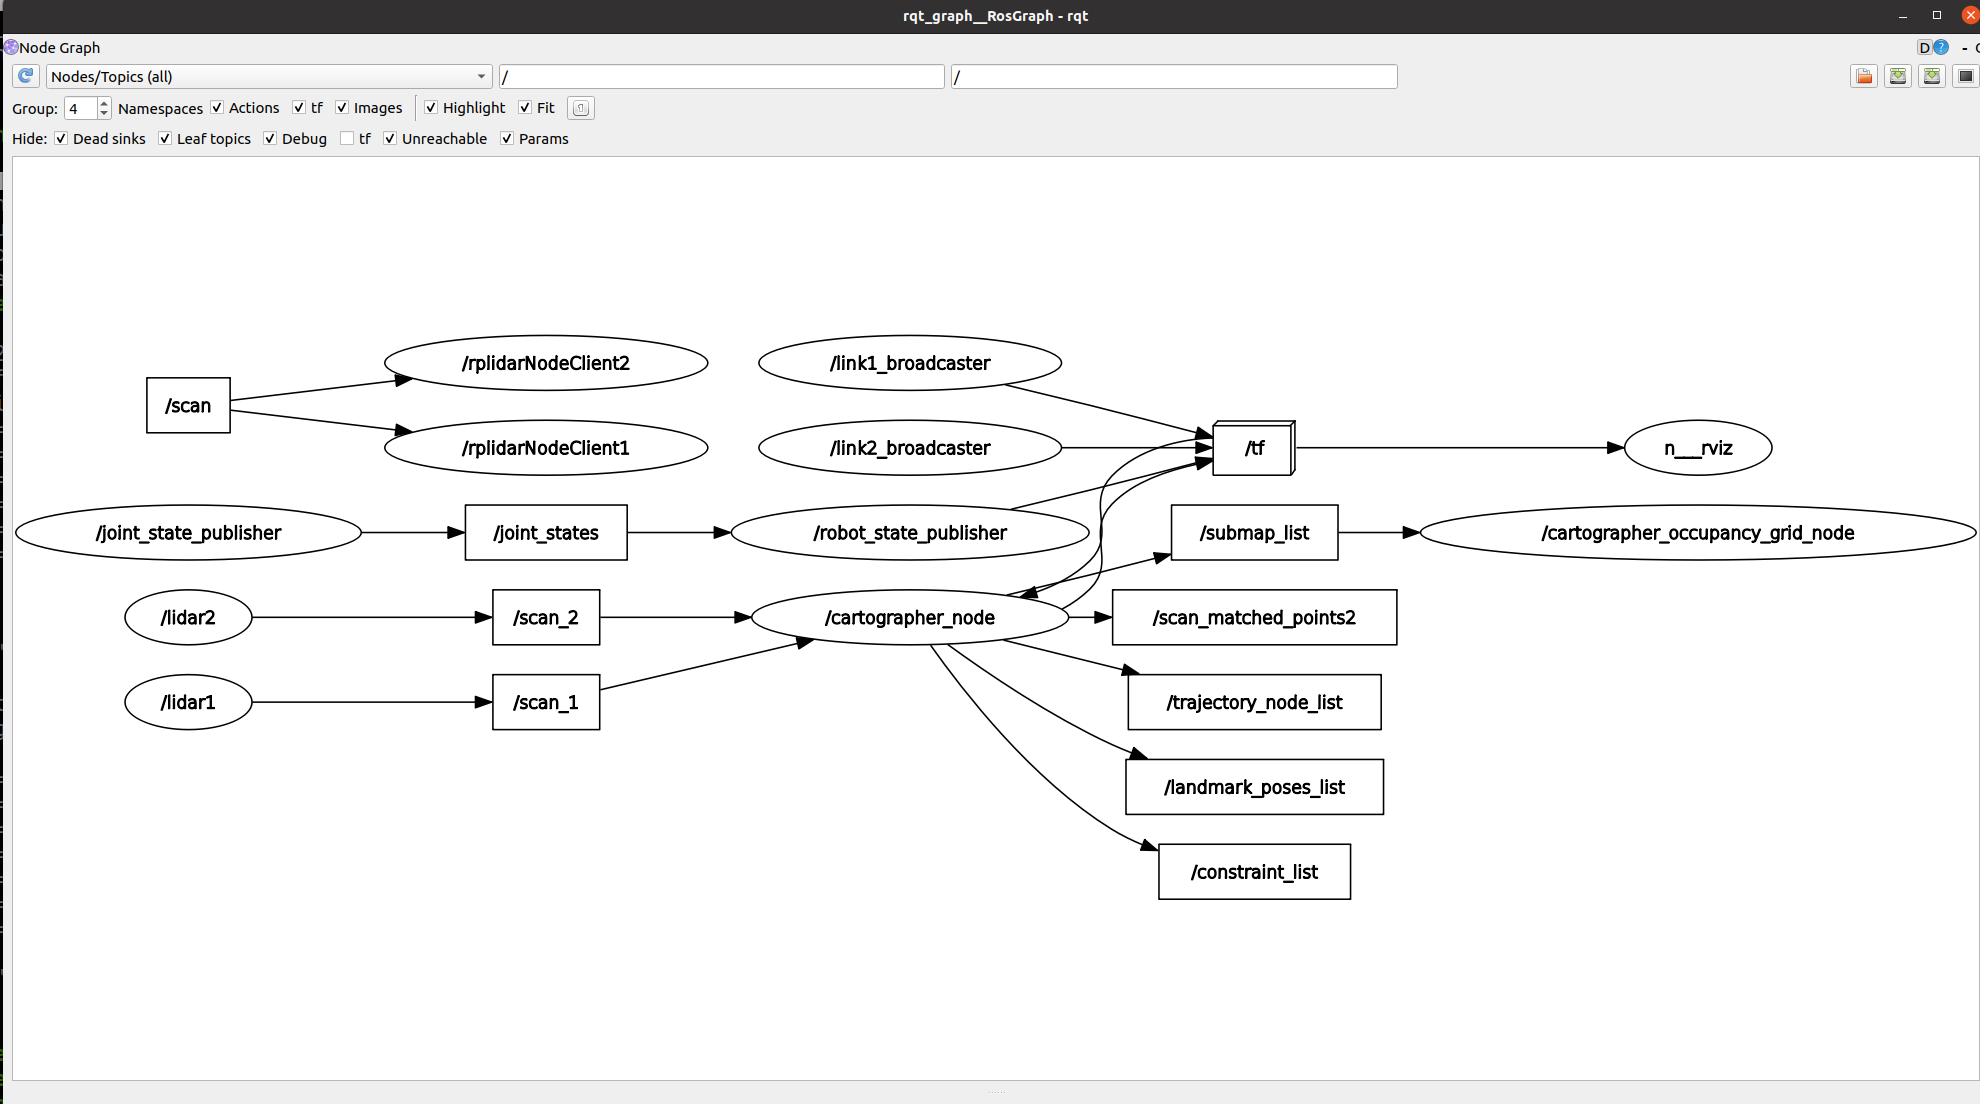The width and height of the screenshot is (1980, 1104).
Task: Uncheck Hide Dead sinks
Action: tap(61, 138)
